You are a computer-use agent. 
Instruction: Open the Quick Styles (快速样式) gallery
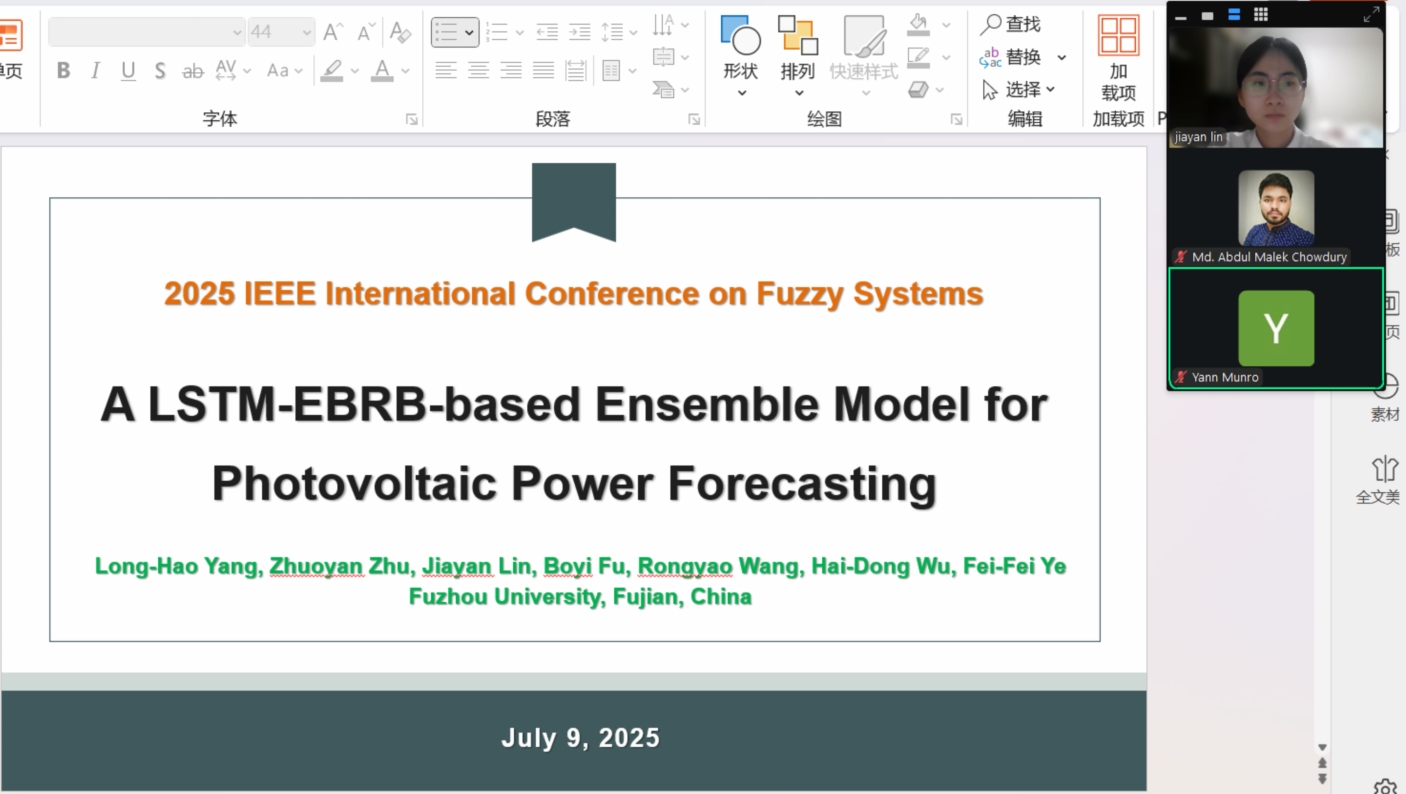tap(864, 56)
